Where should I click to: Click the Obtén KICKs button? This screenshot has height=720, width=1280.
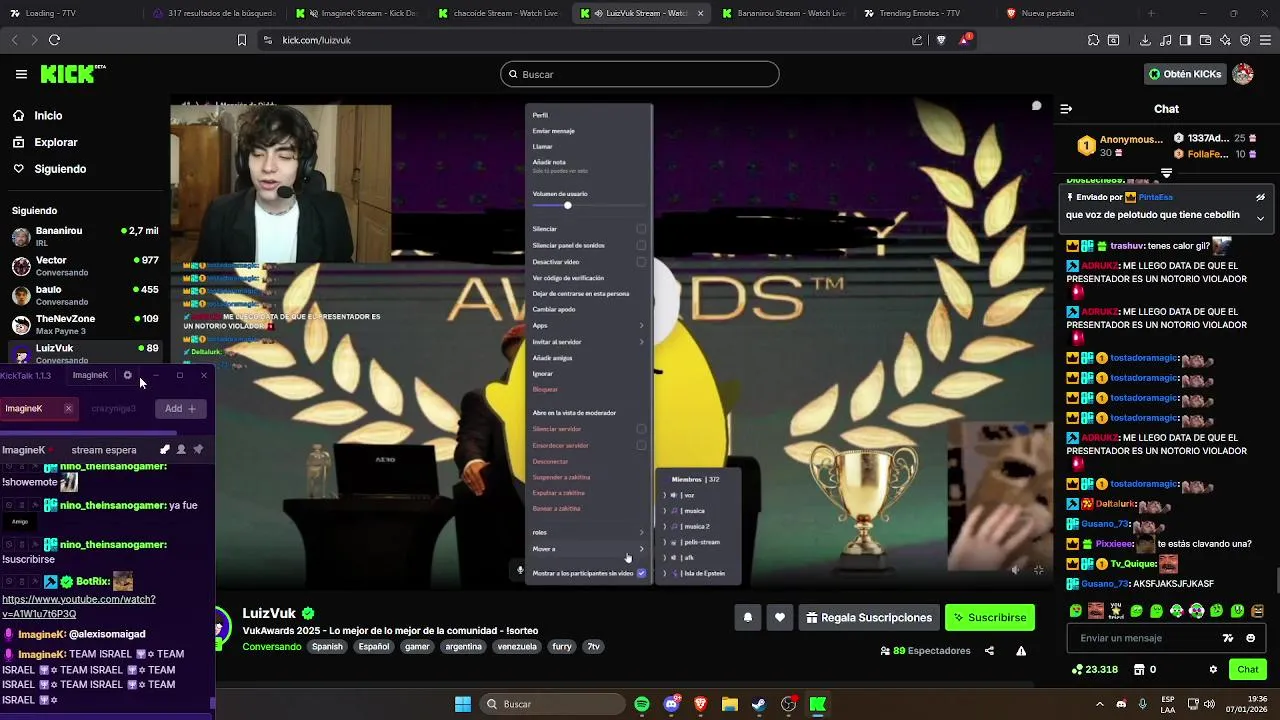pyautogui.click(x=1185, y=74)
